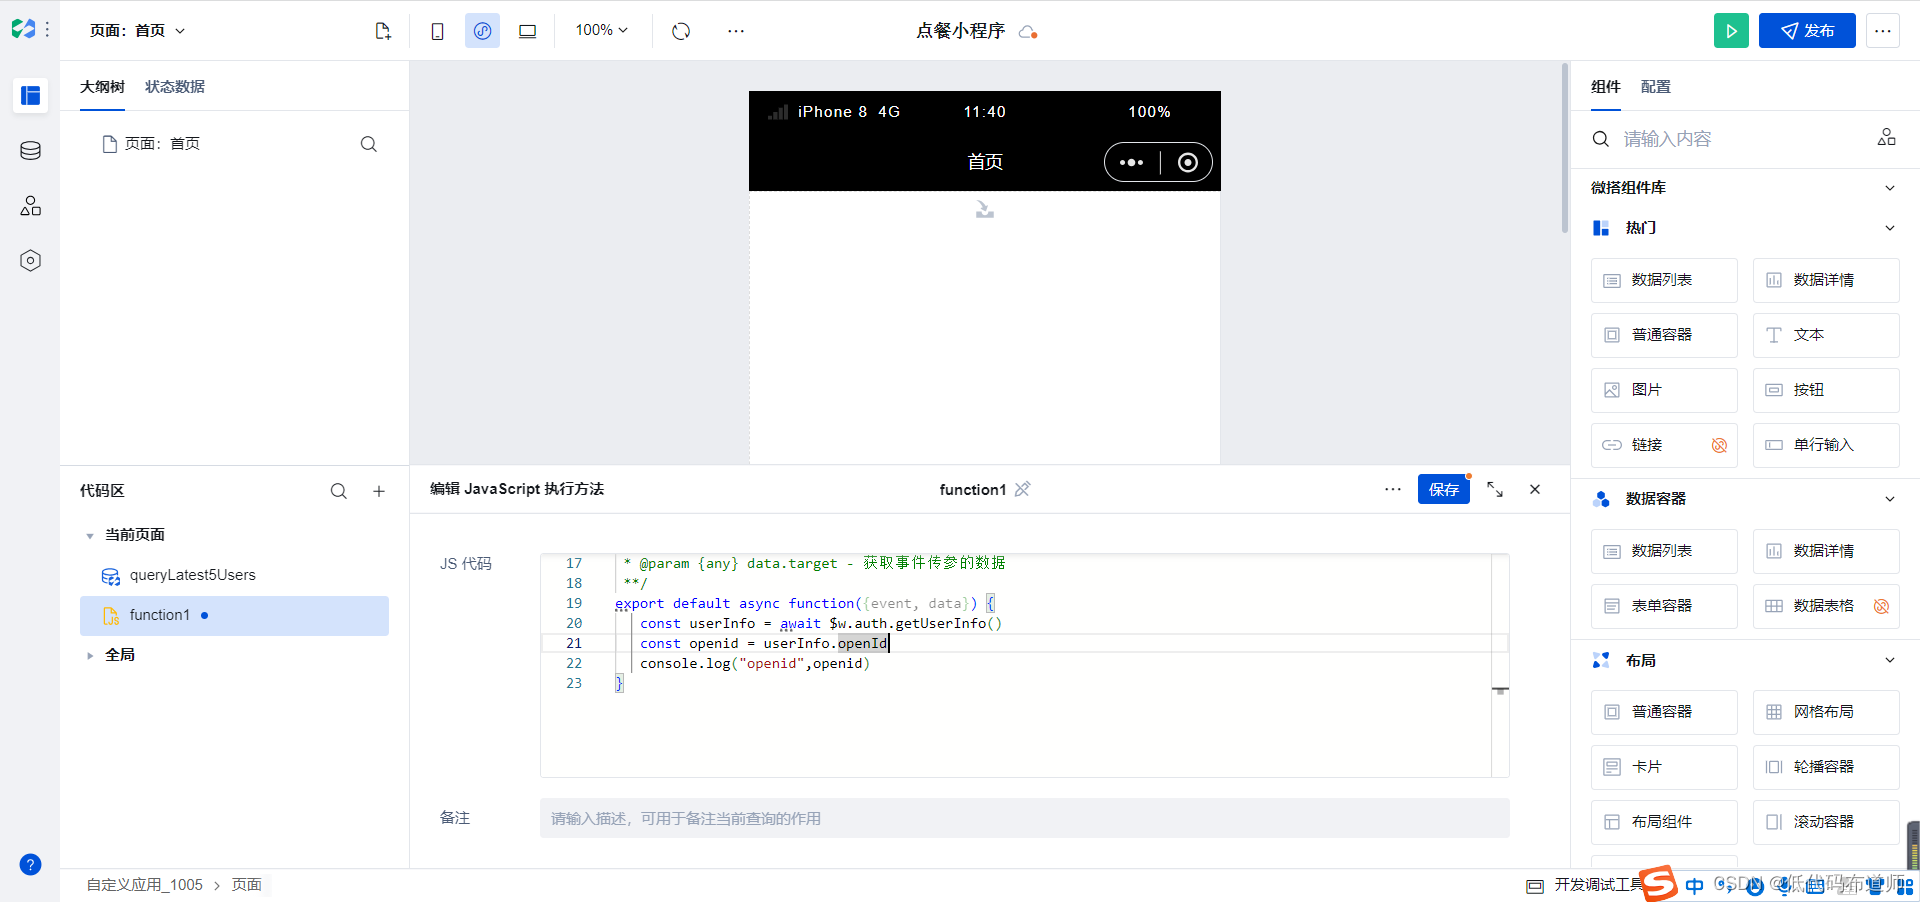Select 数据列表 component under 热门
The width and height of the screenshot is (1920, 902).
(x=1664, y=280)
